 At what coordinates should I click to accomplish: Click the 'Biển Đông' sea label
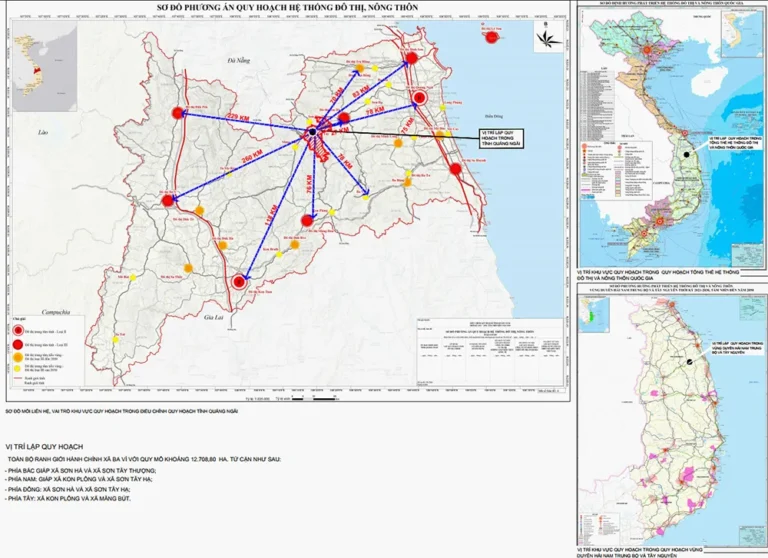tap(494, 116)
